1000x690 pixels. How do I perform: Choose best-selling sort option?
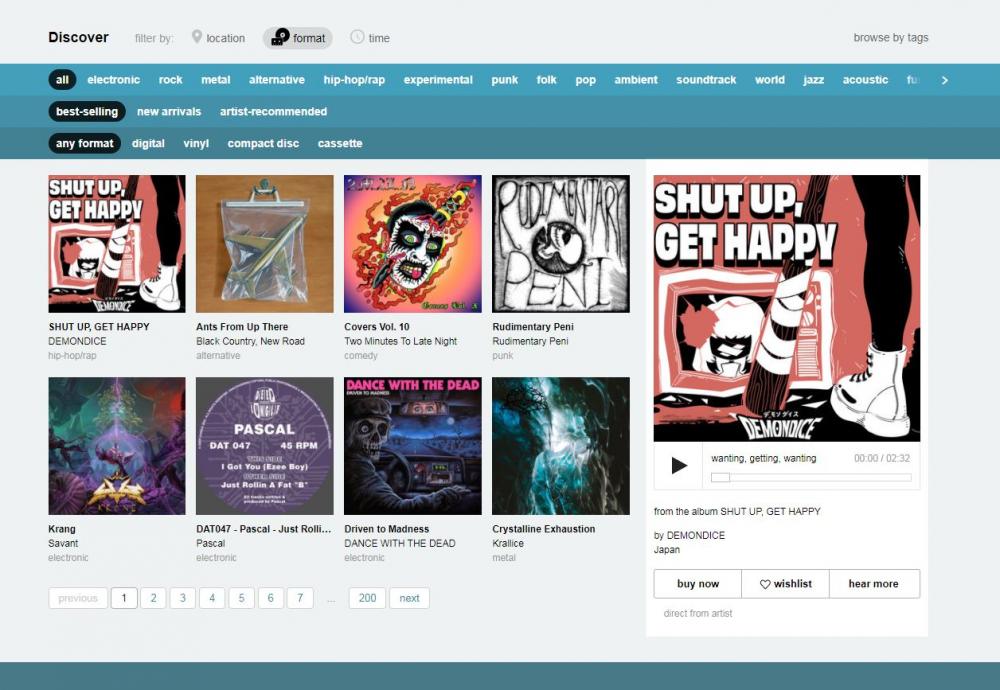click(87, 112)
